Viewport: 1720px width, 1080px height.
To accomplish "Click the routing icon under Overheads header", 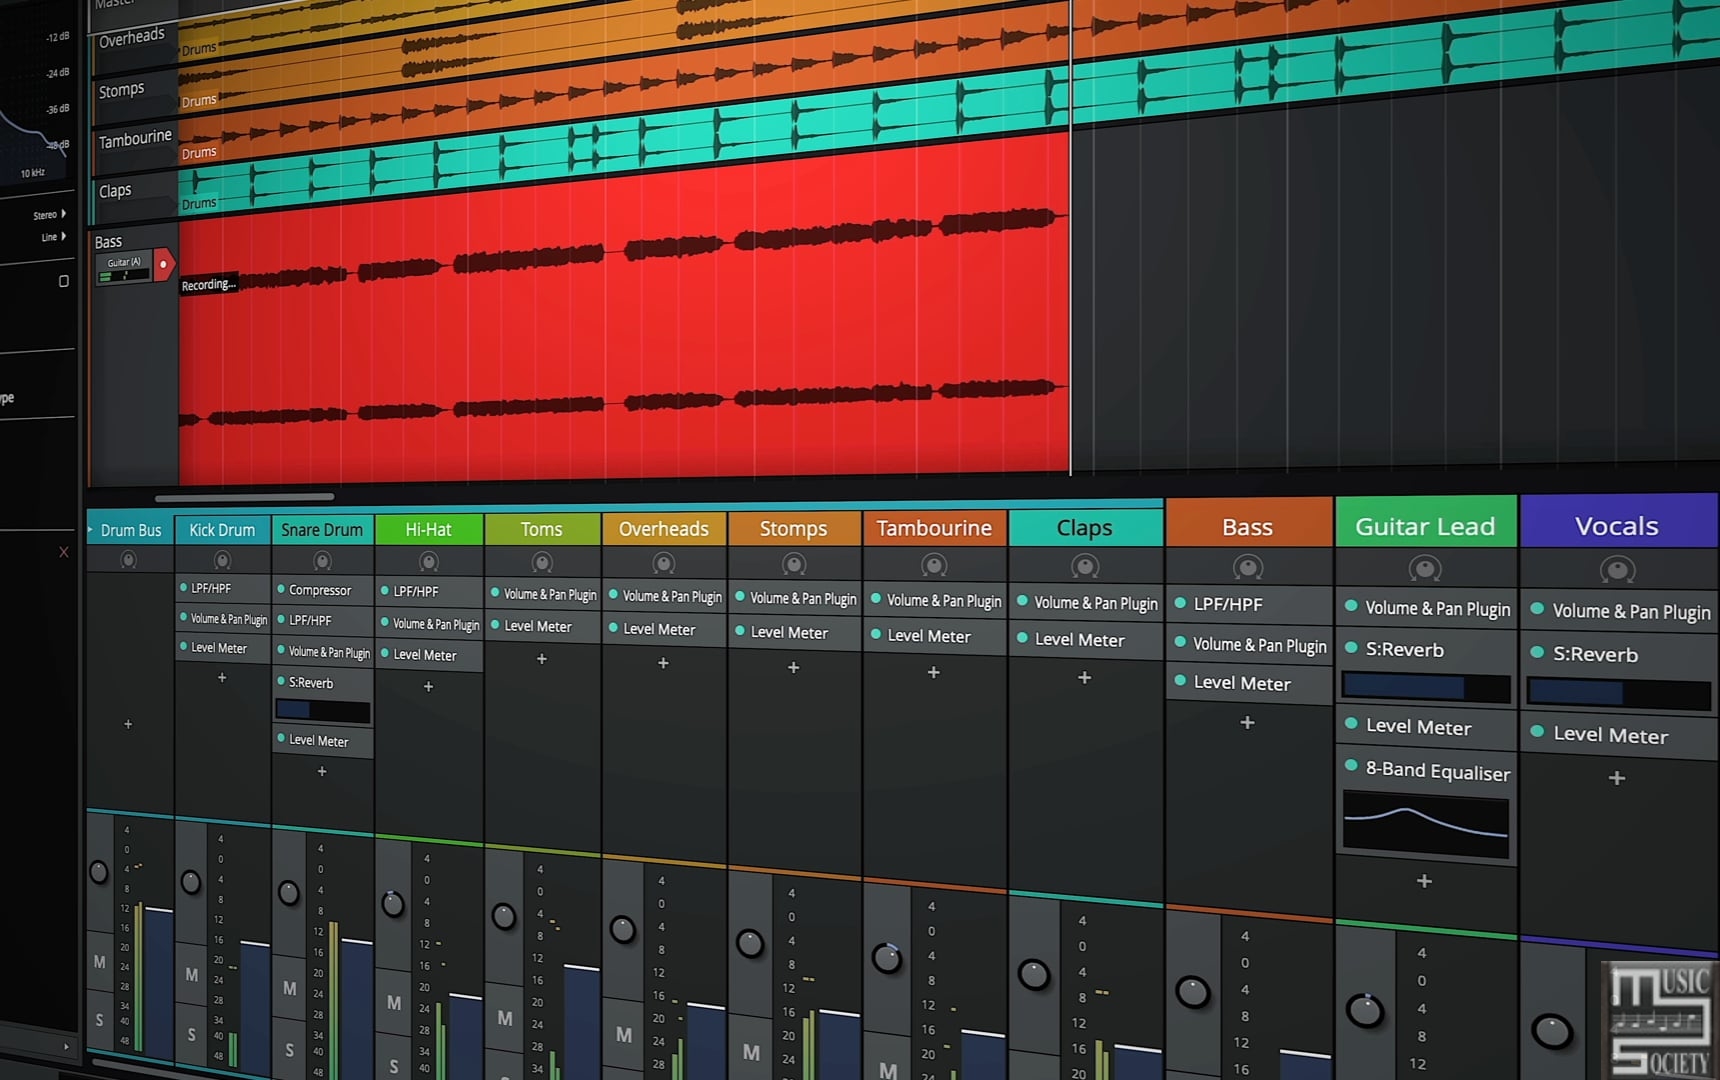I will pyautogui.click(x=664, y=564).
